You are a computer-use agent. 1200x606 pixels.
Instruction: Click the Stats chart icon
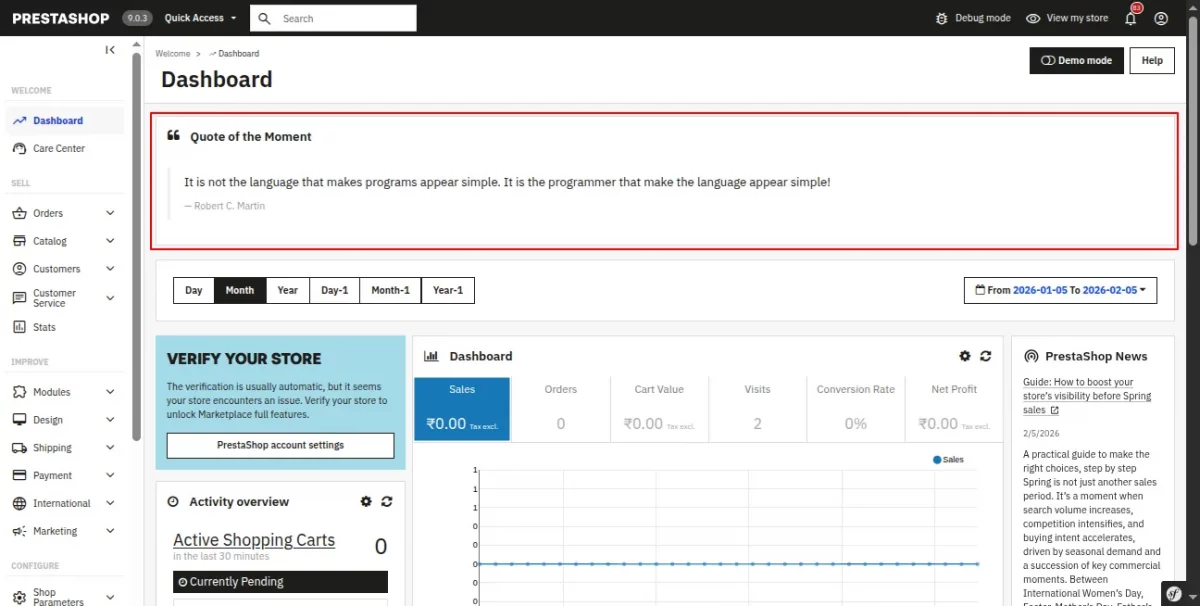point(19,327)
